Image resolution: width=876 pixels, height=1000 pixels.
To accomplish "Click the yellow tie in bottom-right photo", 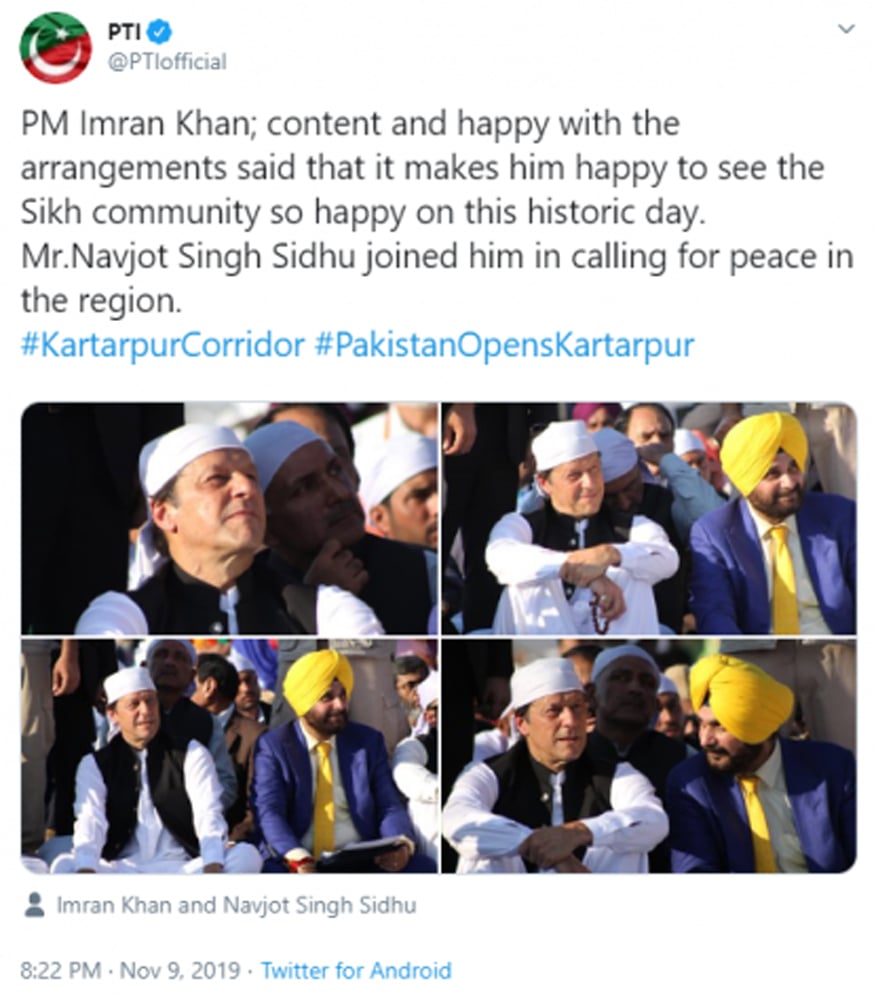I will coord(760,823).
